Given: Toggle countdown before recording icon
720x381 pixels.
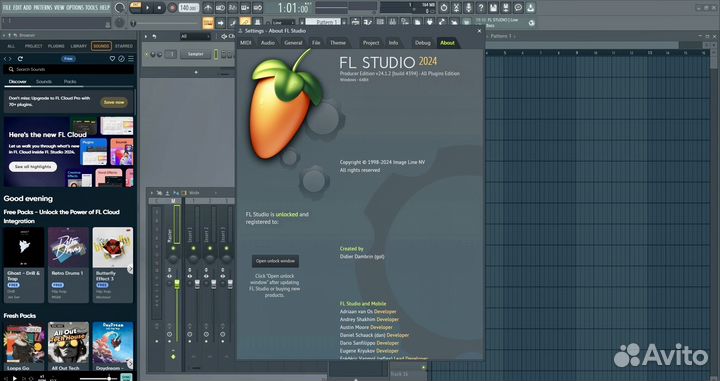Looking at the screenshot, I should pyautogui.click(x=233, y=8).
